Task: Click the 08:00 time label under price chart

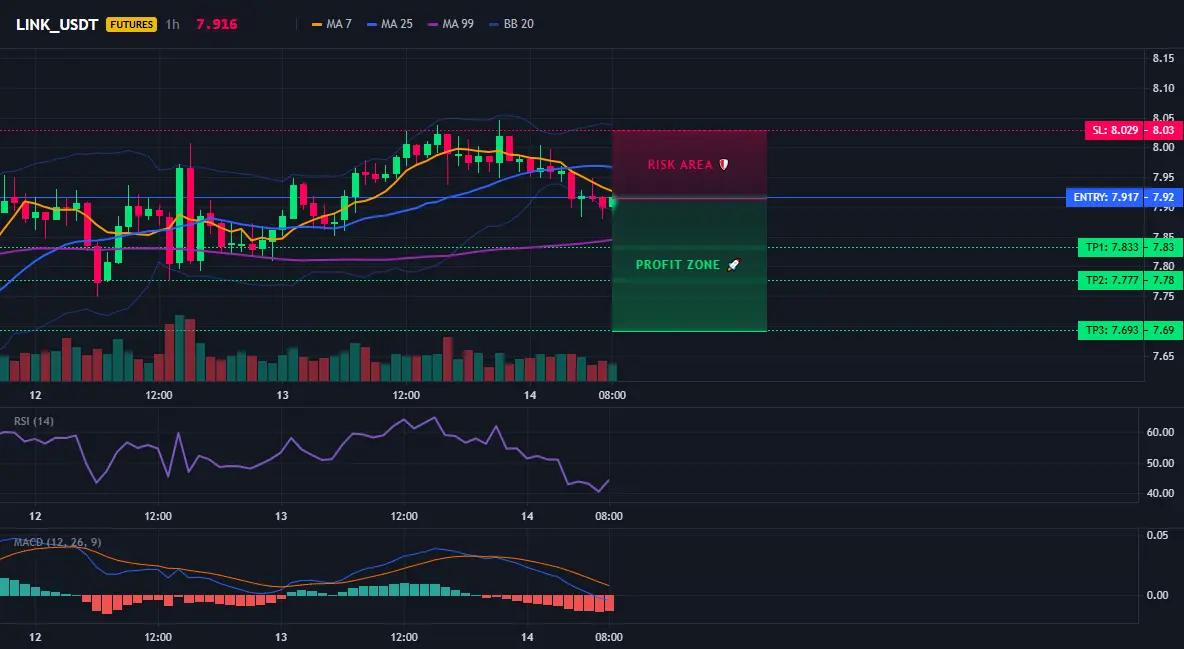Action: click(612, 395)
